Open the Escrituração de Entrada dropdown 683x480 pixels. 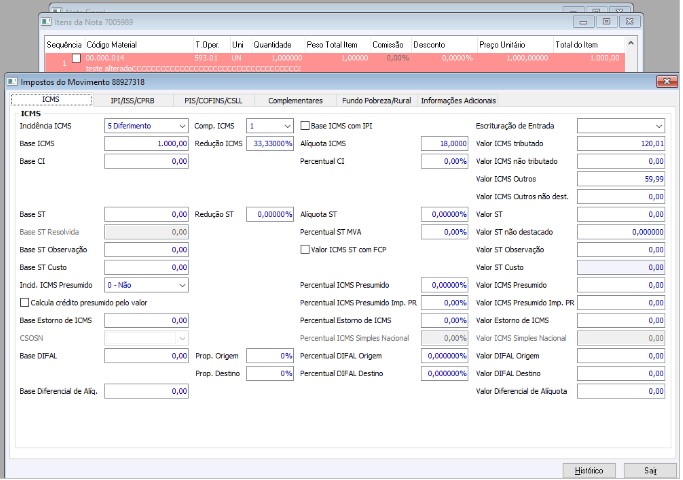(x=659, y=126)
